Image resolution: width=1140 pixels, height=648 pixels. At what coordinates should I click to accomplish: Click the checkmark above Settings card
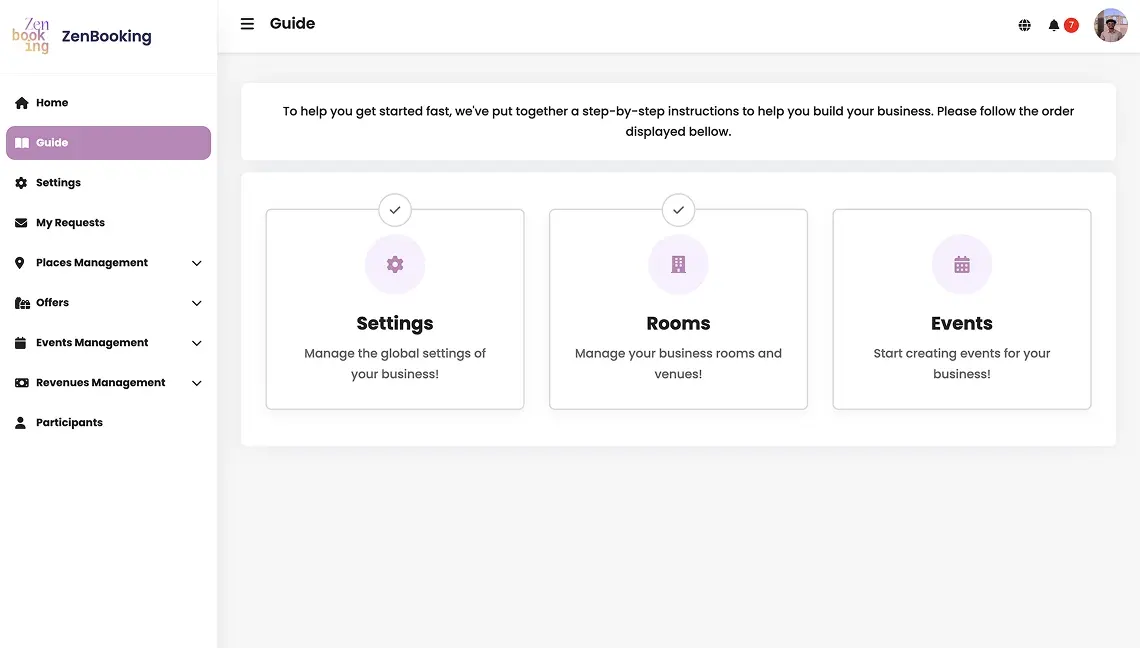pos(395,210)
